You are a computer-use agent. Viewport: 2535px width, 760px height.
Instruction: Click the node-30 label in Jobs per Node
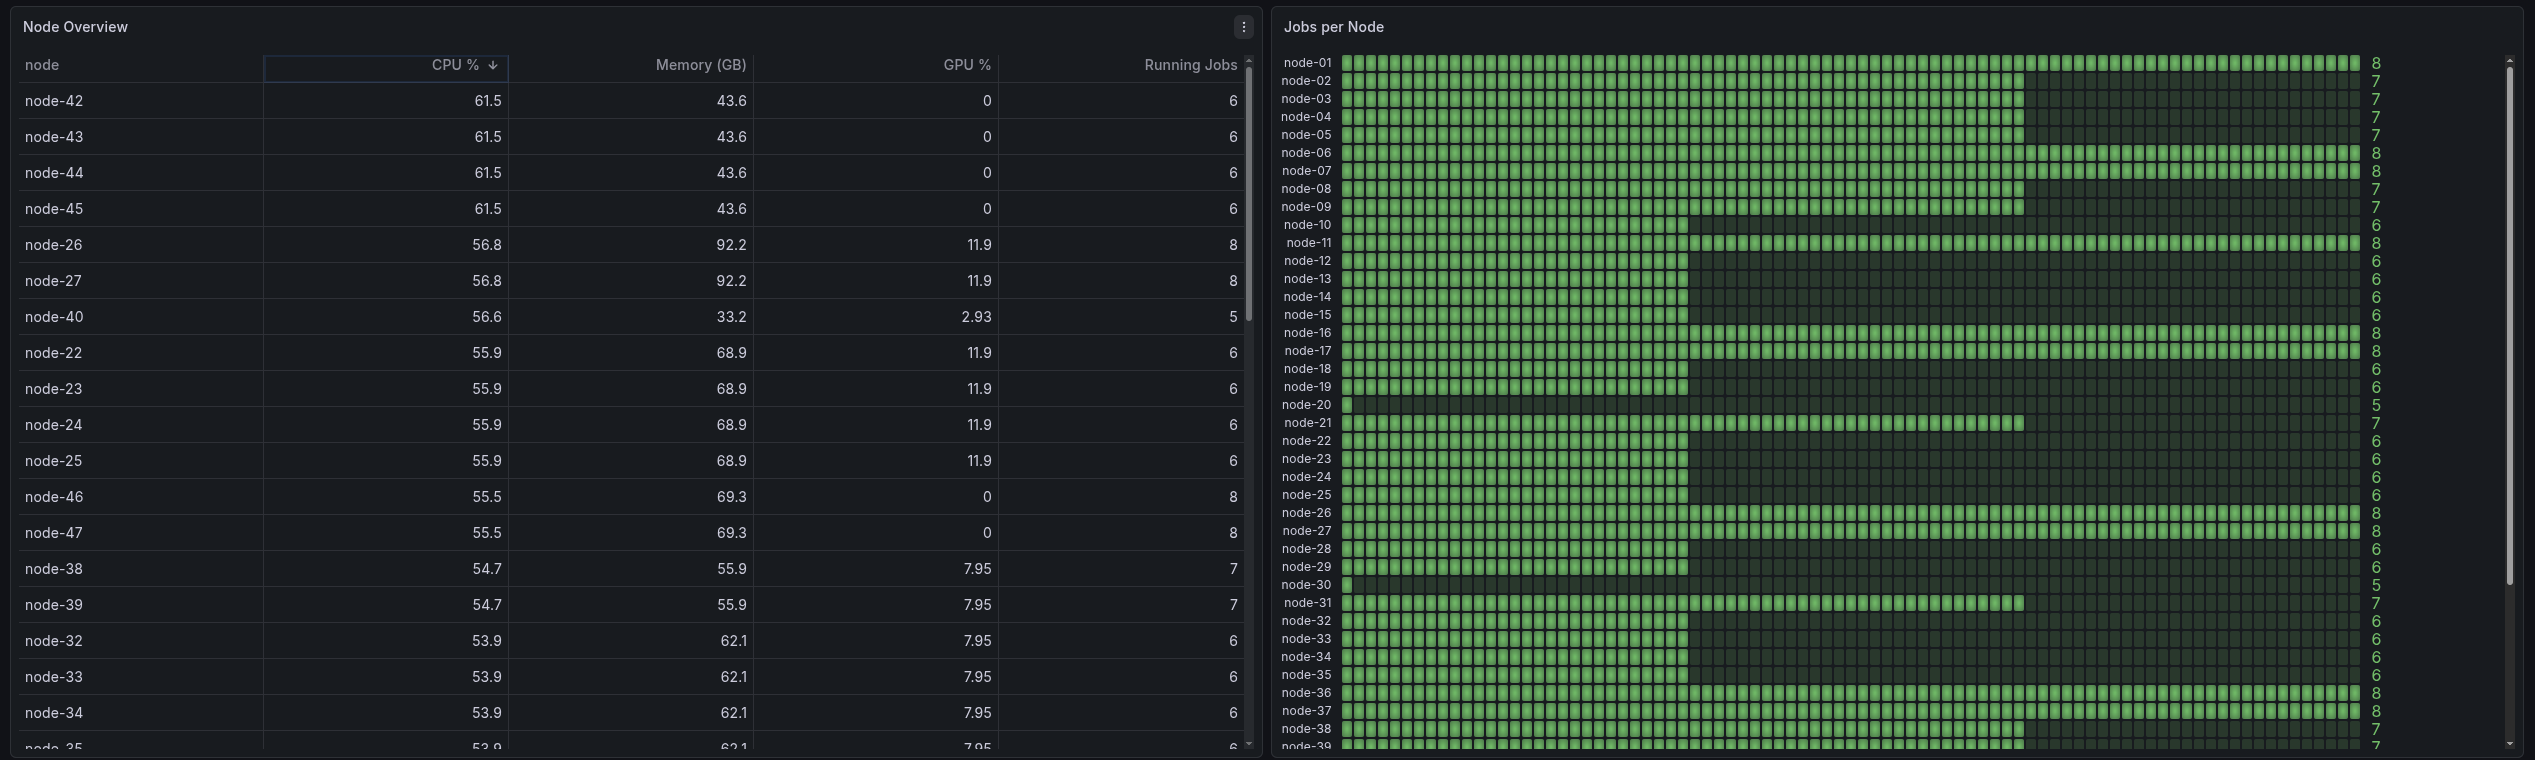click(1307, 585)
